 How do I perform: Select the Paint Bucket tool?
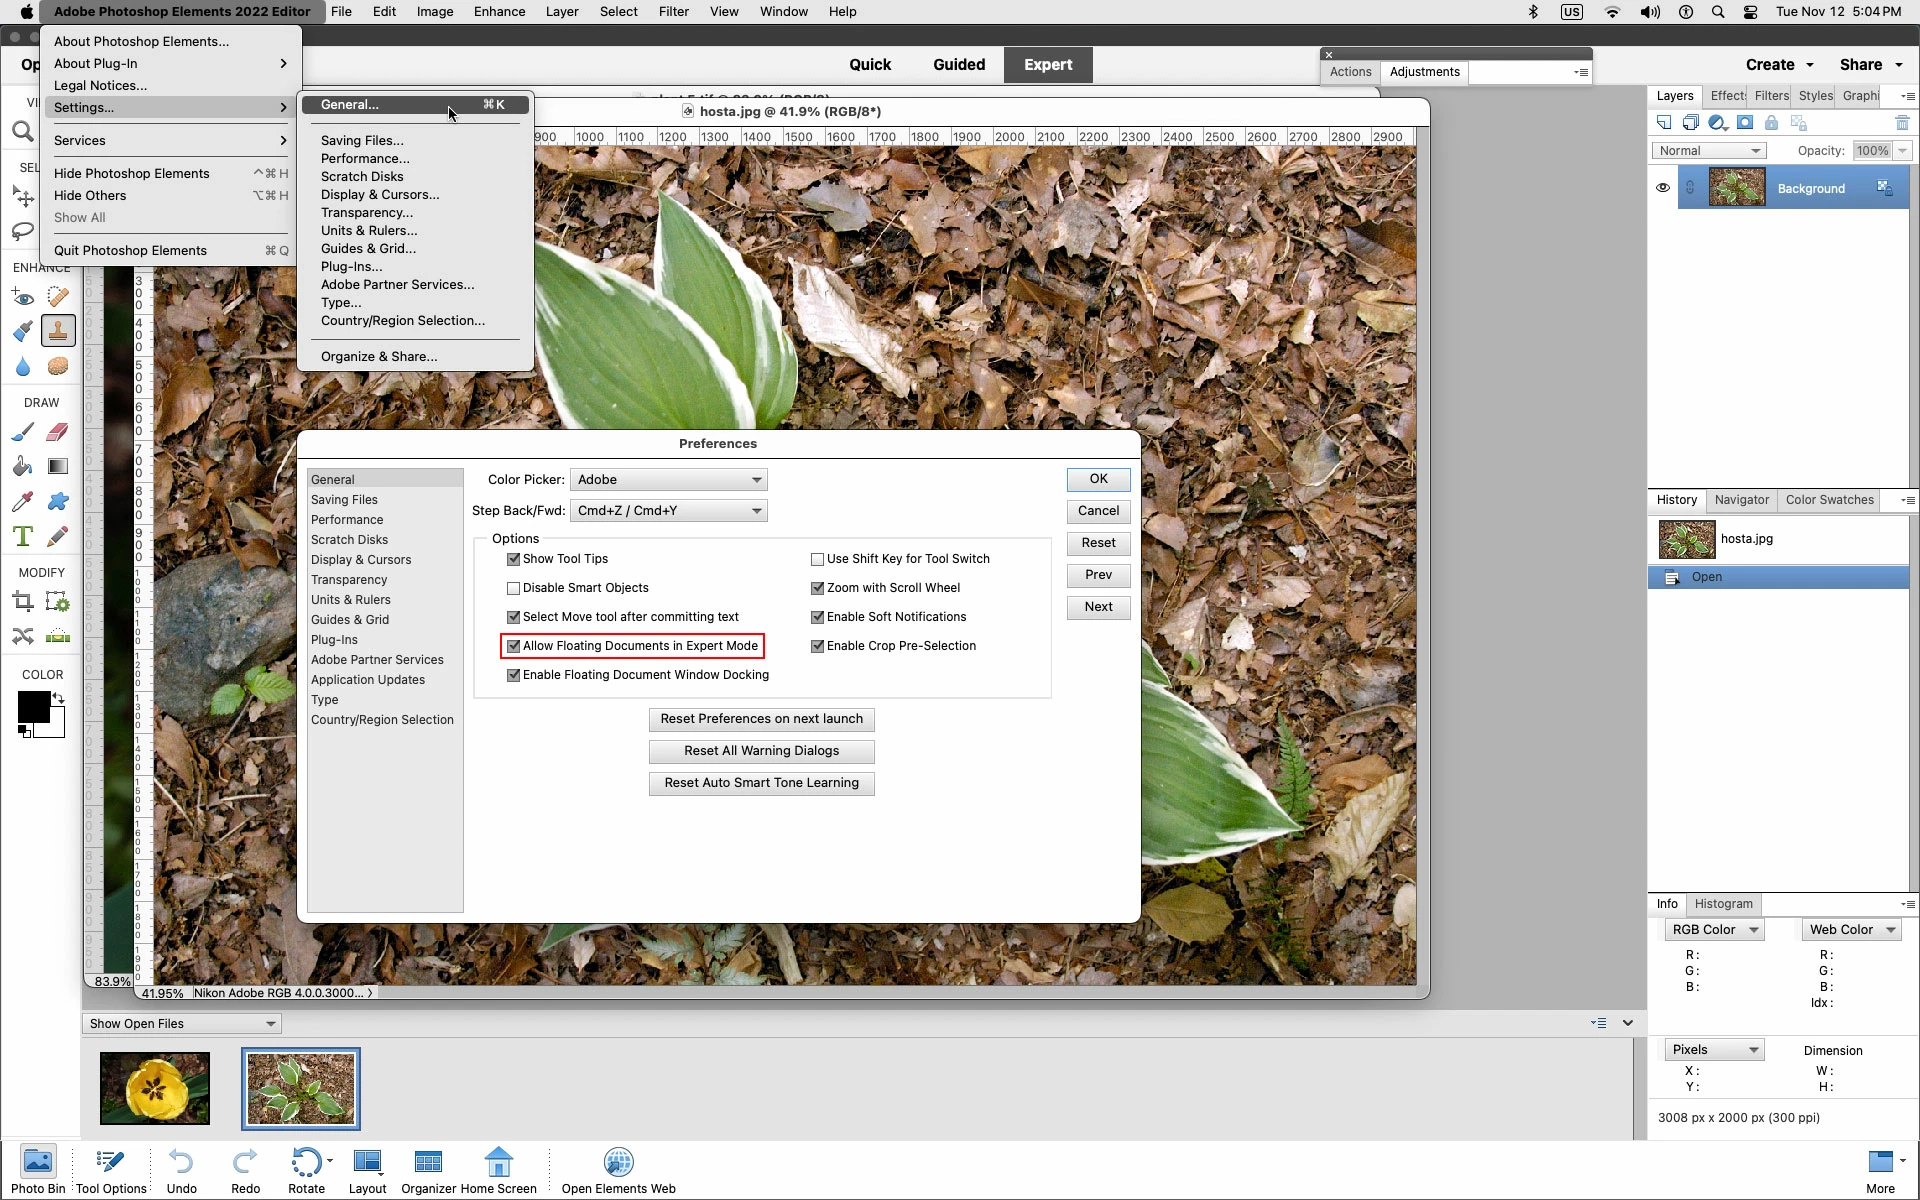[22, 466]
